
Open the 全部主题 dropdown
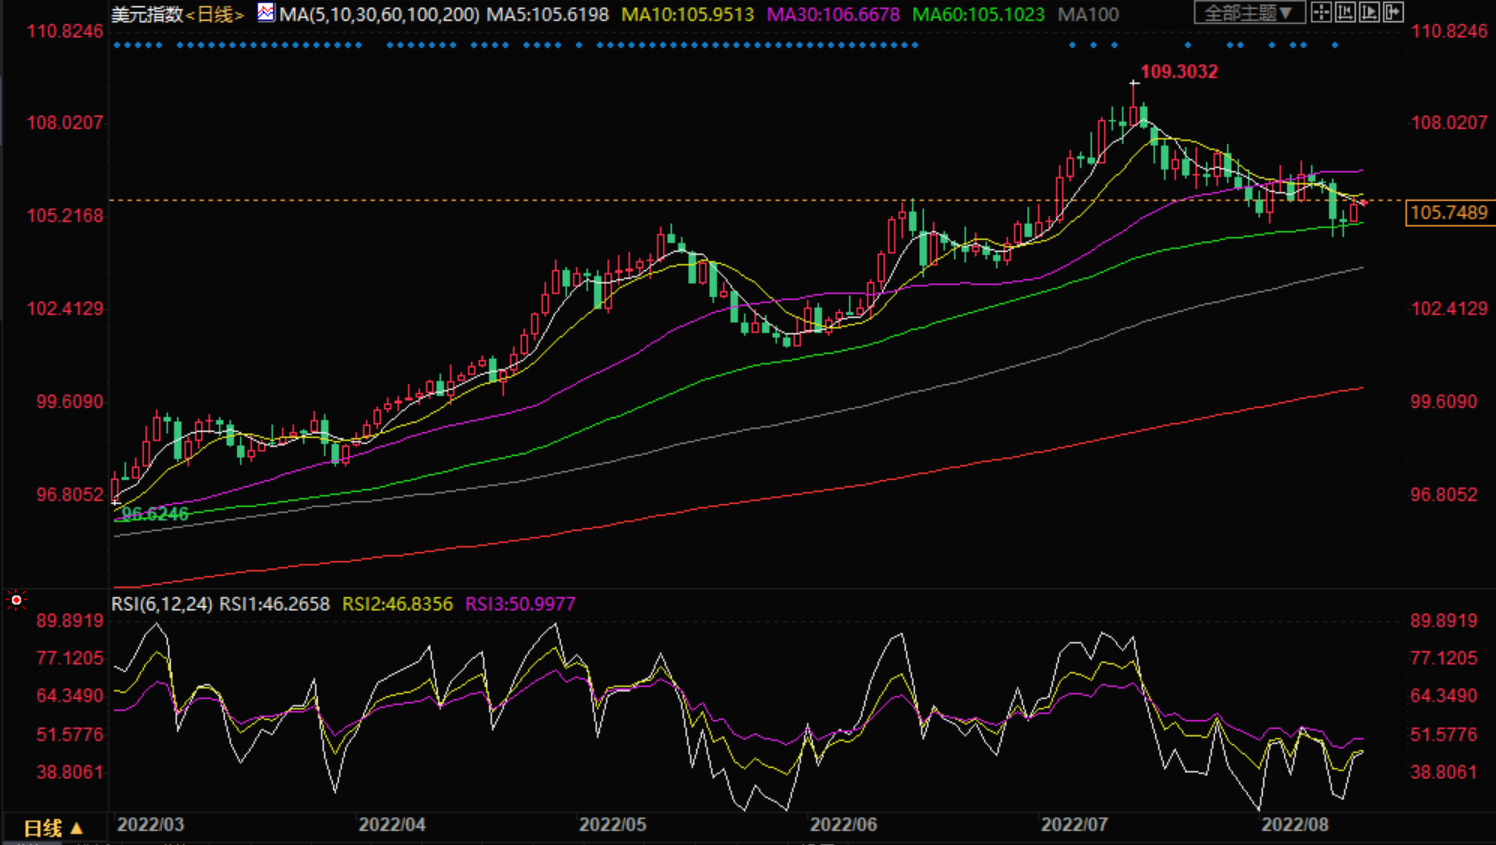click(1248, 13)
